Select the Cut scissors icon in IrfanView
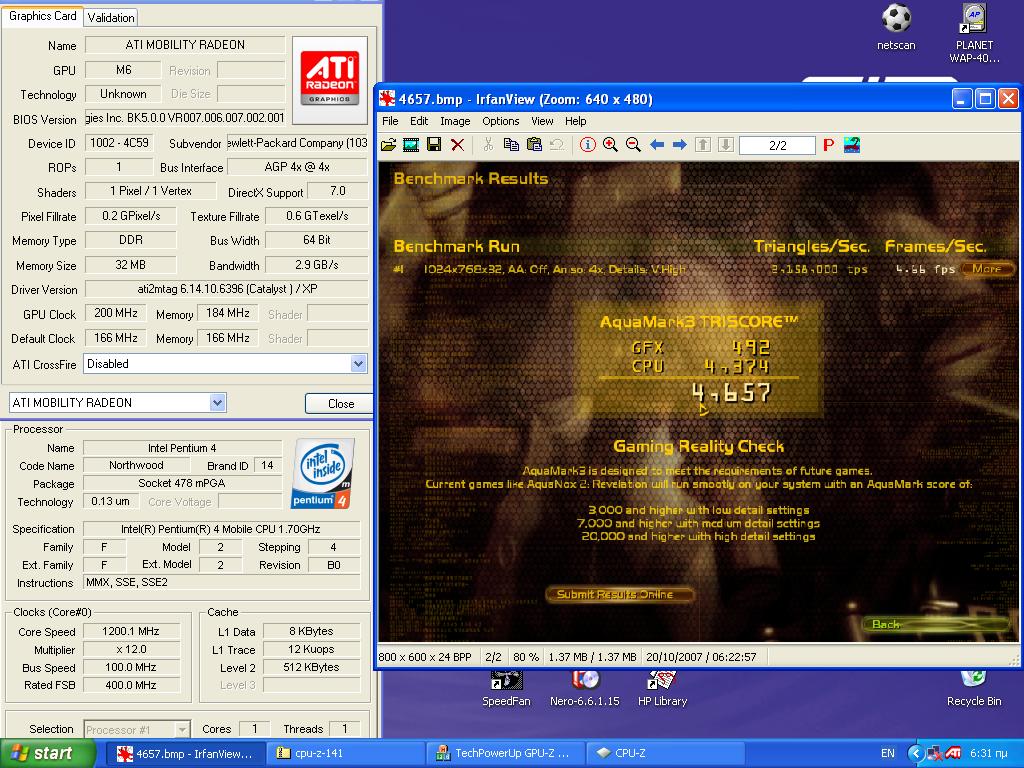 [x=488, y=145]
